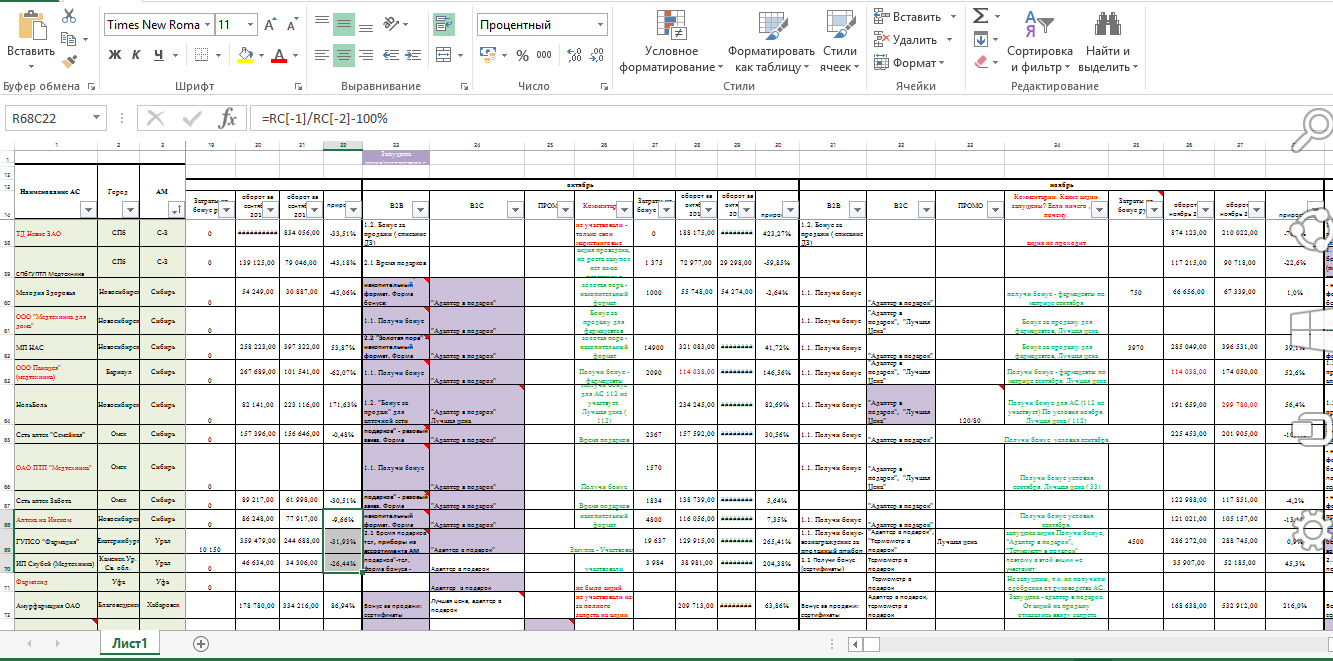Click the decrease decimal places icon

597,55
